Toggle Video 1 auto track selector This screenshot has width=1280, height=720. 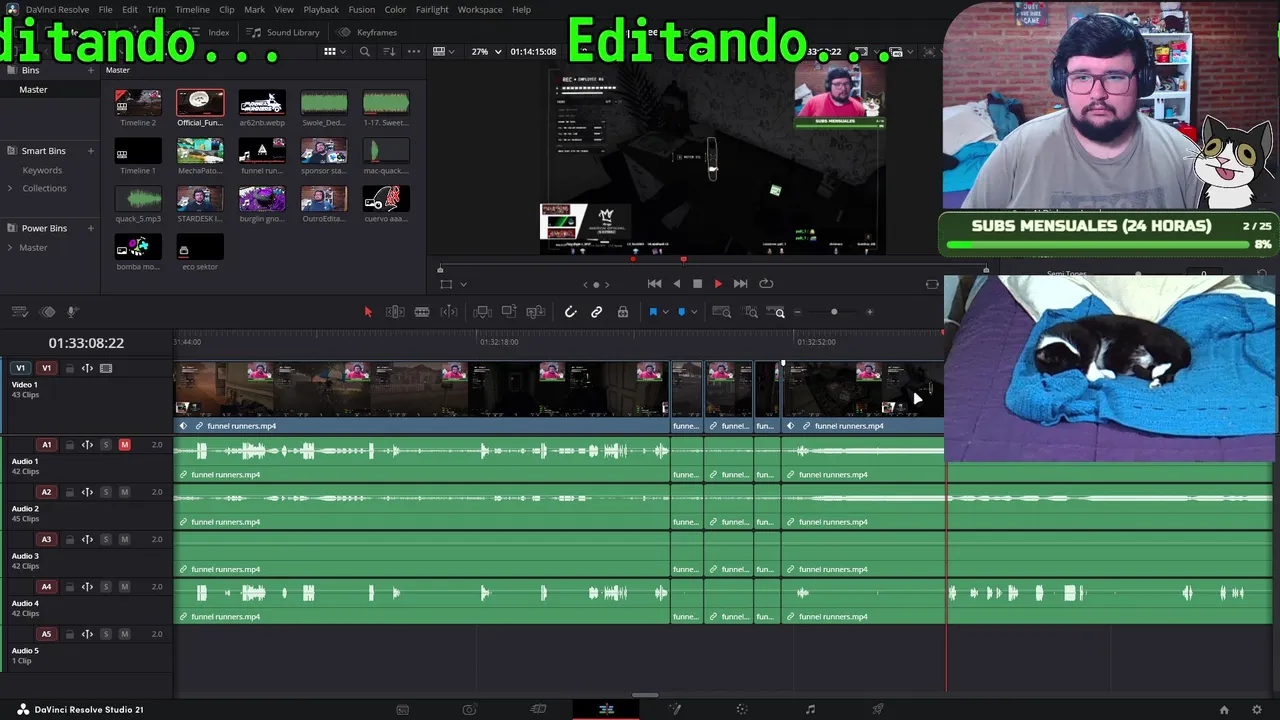coord(87,368)
